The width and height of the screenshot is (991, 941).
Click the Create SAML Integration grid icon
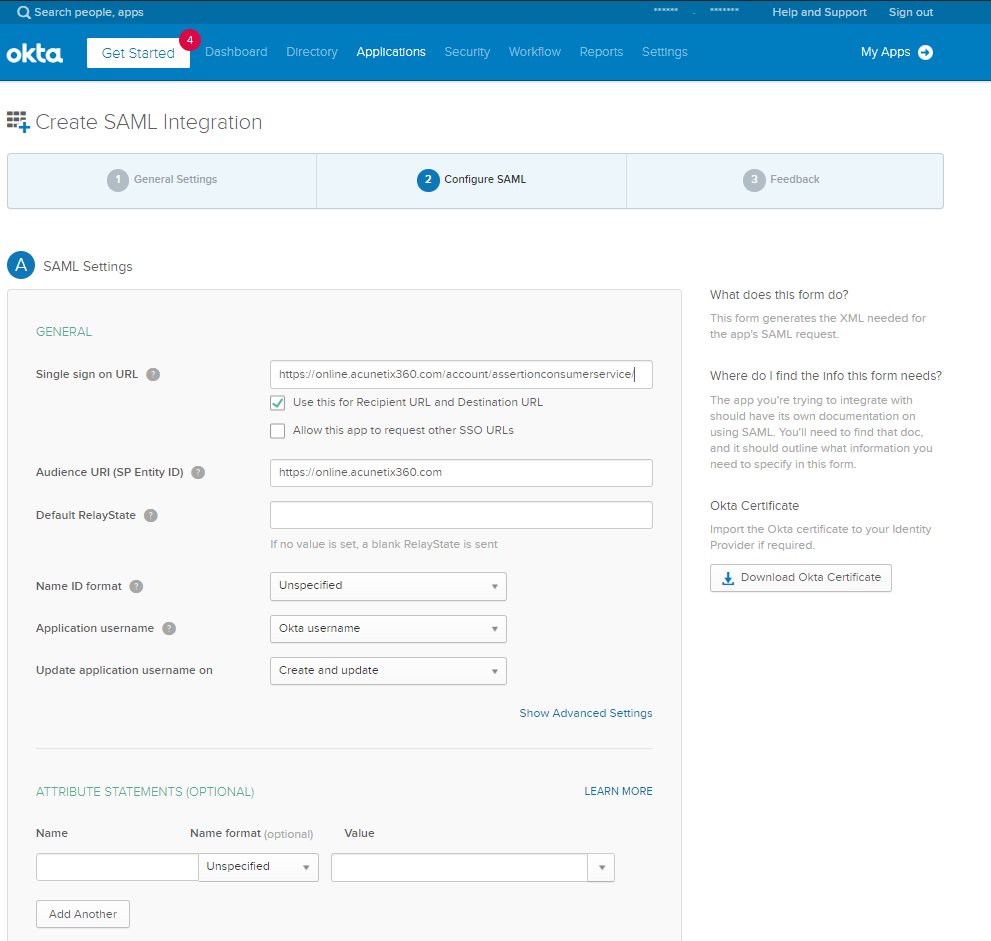[18, 122]
